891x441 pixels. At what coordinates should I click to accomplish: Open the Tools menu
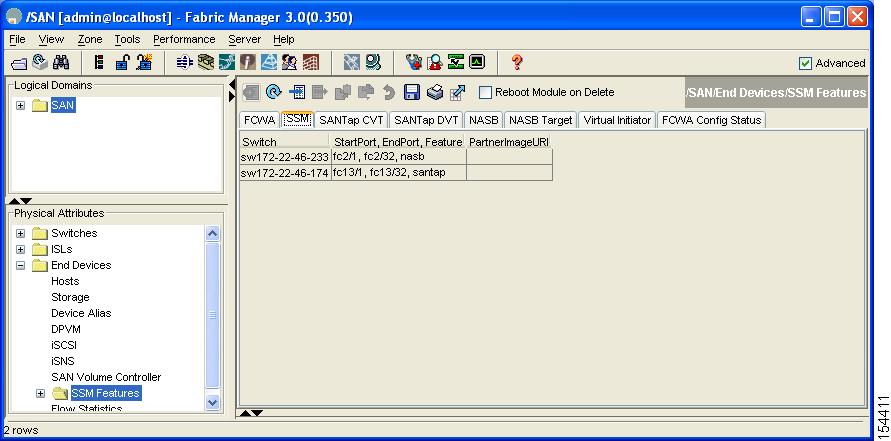coord(127,39)
